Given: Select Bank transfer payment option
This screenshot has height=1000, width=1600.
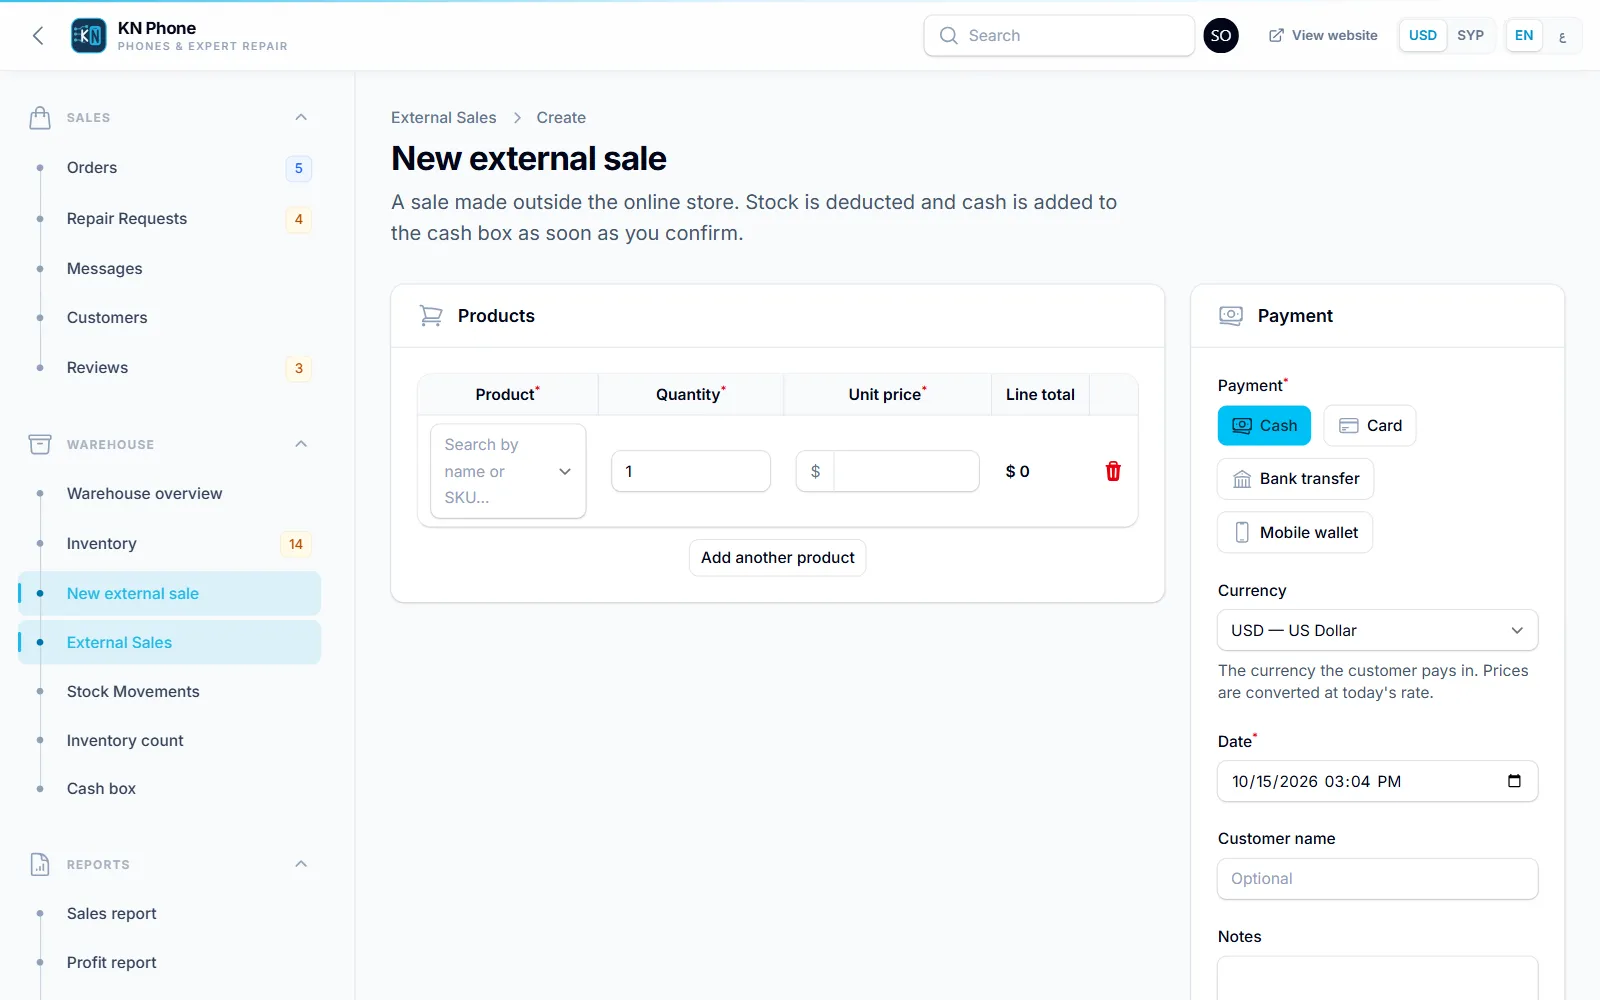Looking at the screenshot, I should point(1296,479).
